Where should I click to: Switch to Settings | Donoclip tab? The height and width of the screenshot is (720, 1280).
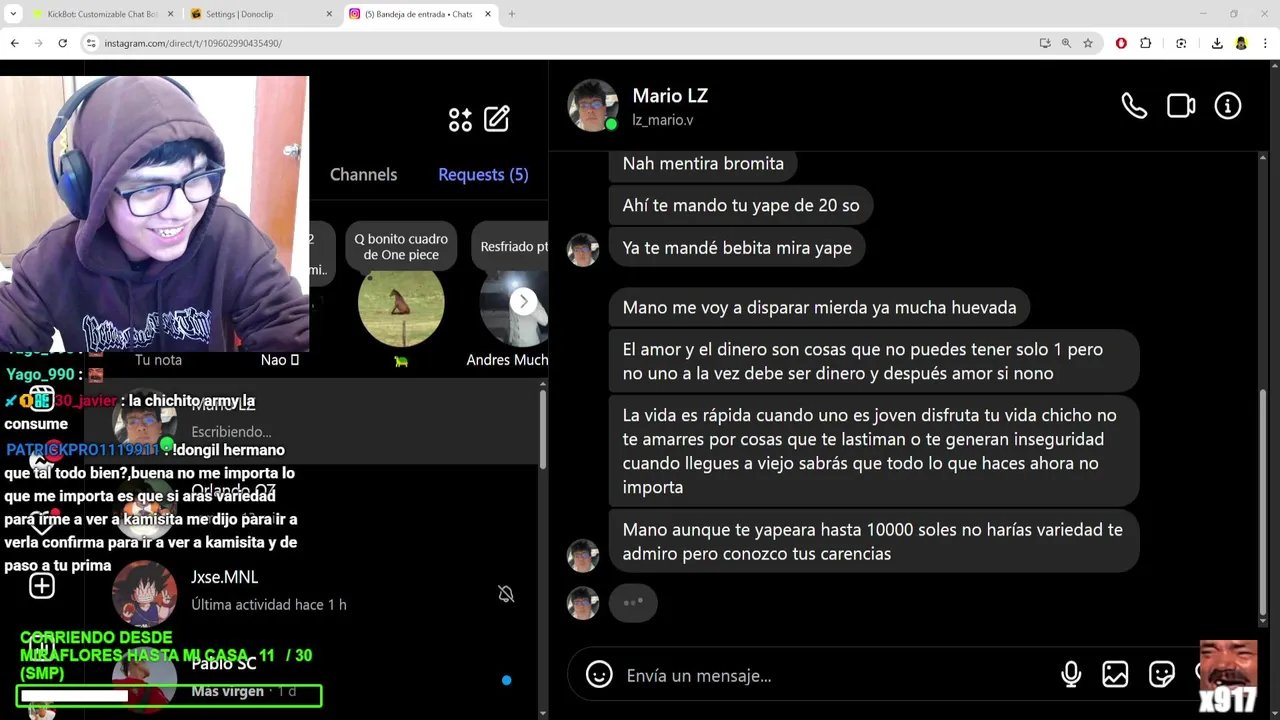[x=260, y=14]
